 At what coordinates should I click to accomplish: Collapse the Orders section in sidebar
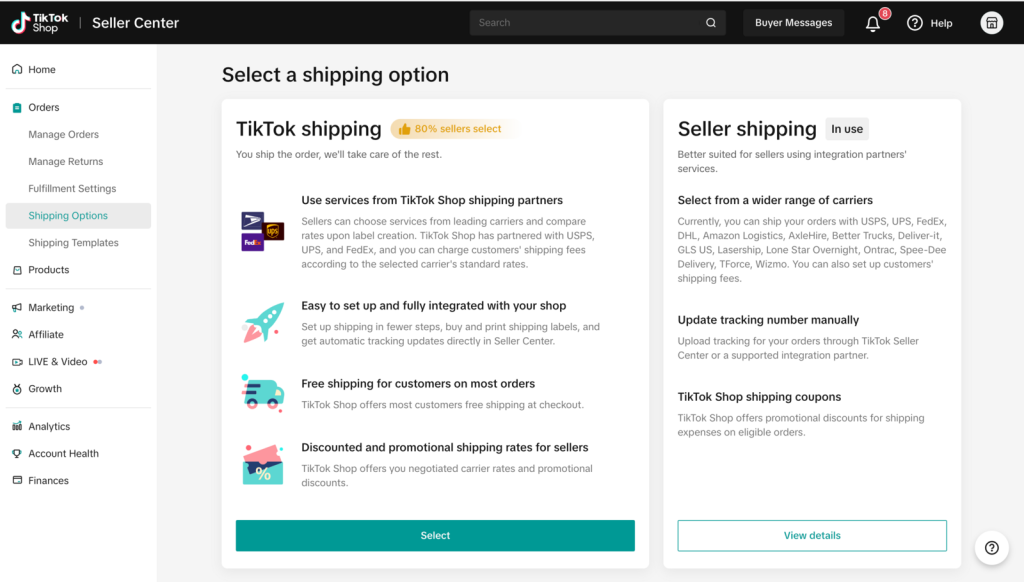click(x=45, y=107)
